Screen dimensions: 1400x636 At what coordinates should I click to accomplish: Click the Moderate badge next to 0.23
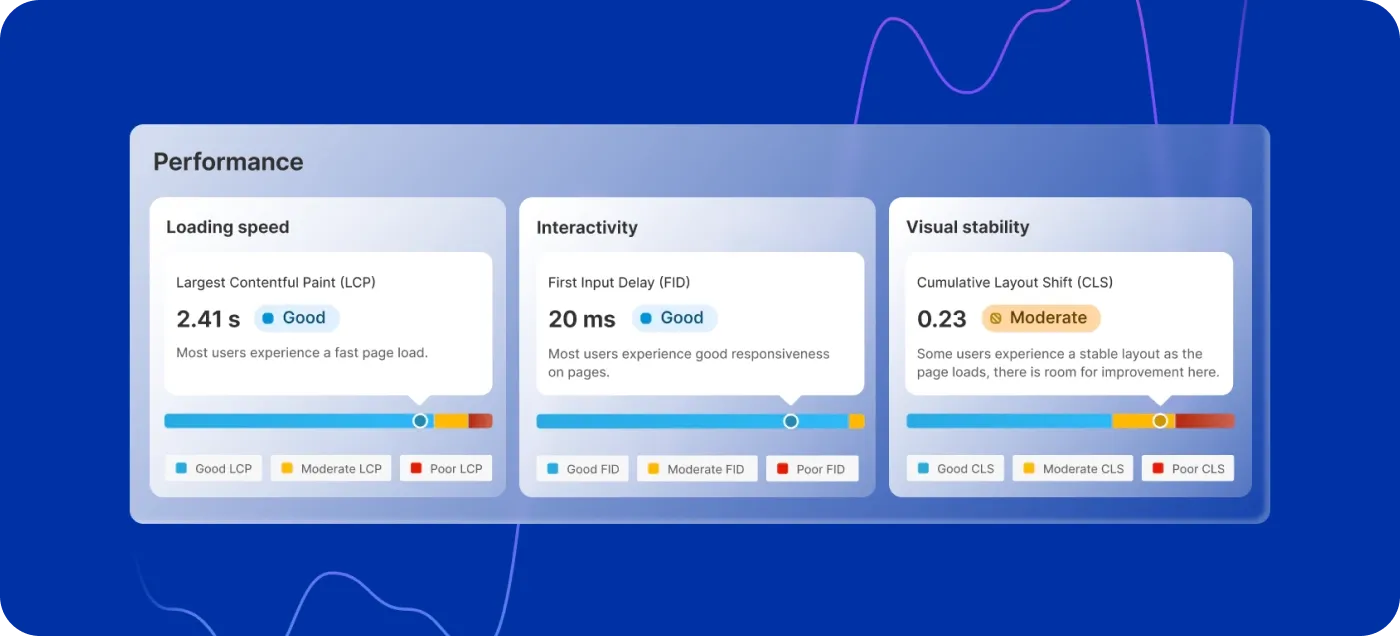(1040, 318)
